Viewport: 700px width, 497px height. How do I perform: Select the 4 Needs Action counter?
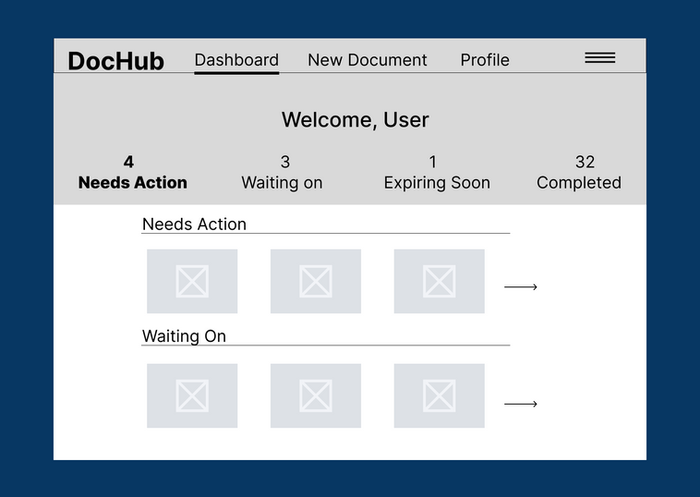pos(133,172)
